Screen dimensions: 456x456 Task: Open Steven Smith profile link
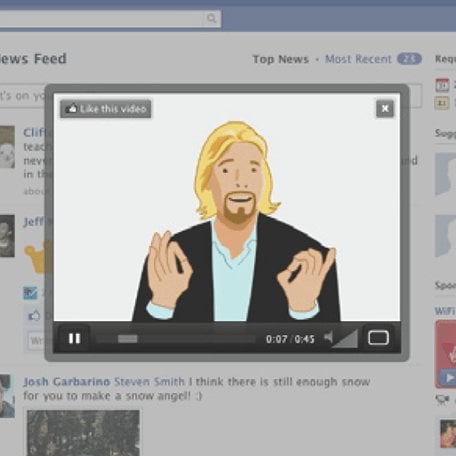(x=149, y=382)
